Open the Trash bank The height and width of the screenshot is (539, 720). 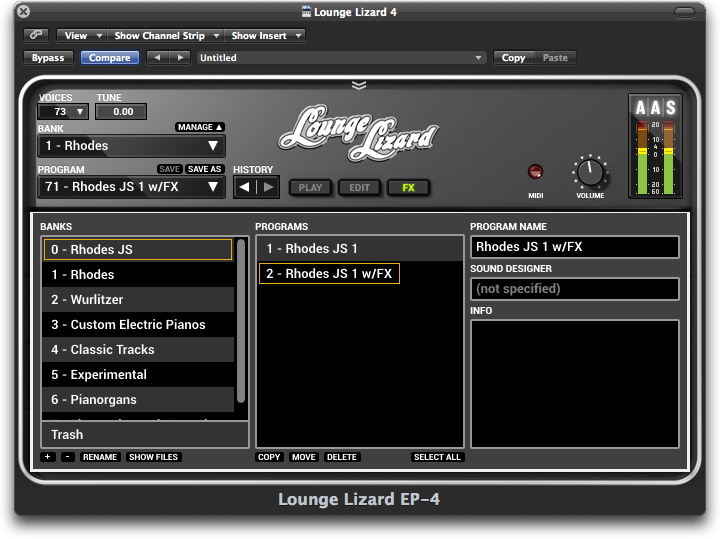(145, 434)
